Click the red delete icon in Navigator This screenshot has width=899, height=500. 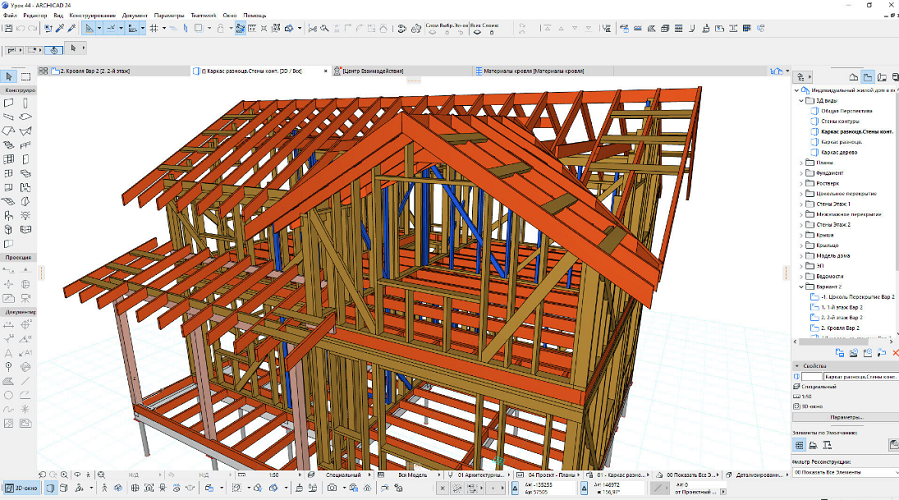click(894, 353)
